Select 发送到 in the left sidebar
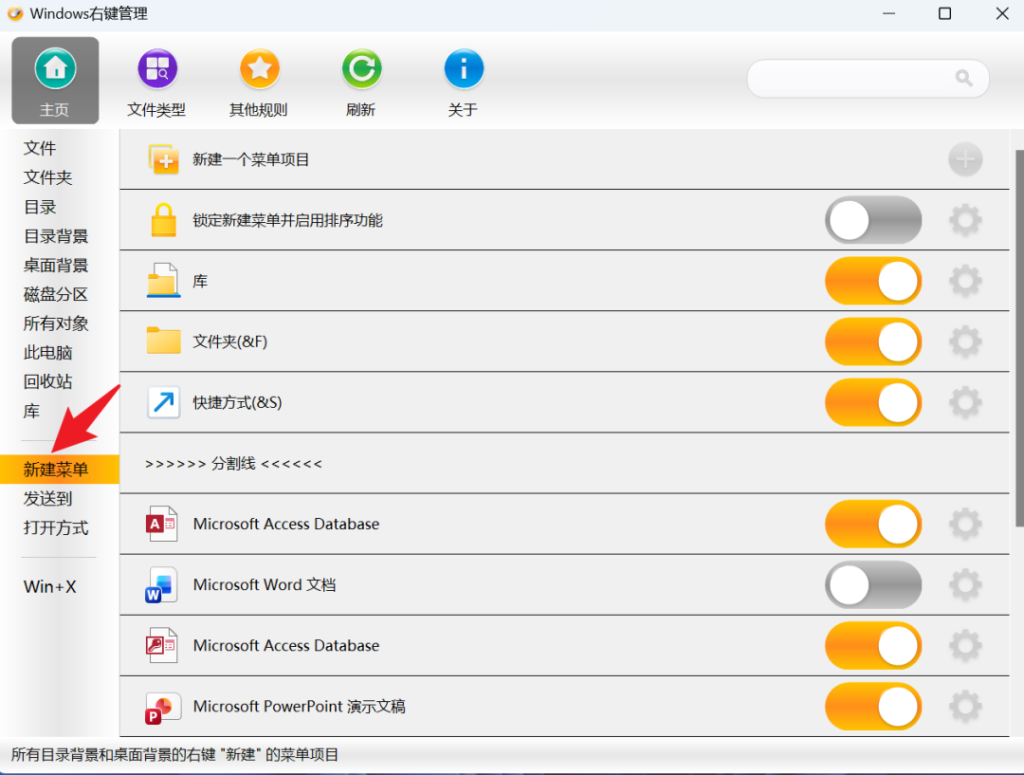 [x=48, y=499]
